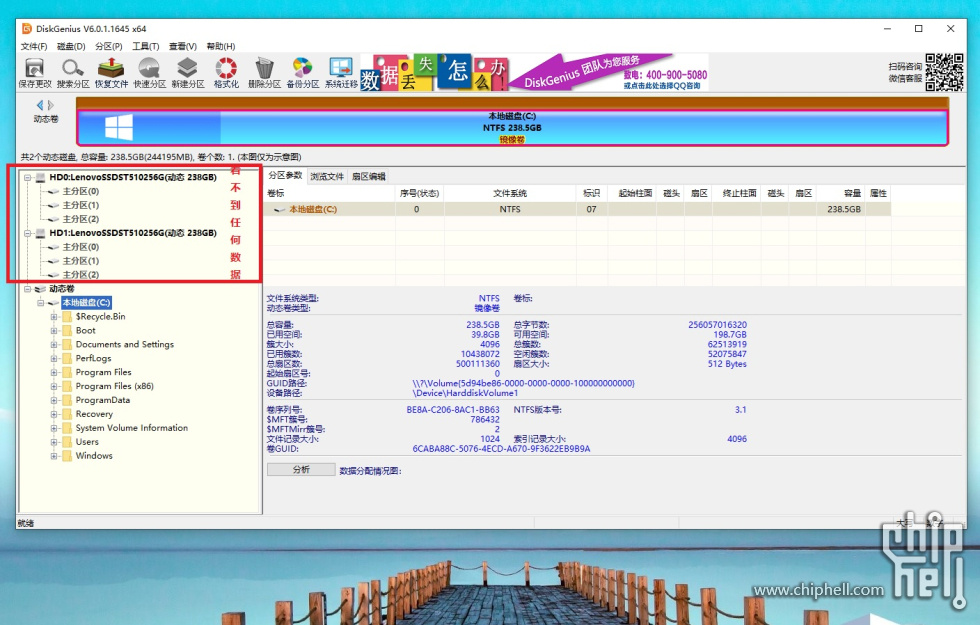
Task: Open the 工具(T) menu
Action: [x=146, y=46]
